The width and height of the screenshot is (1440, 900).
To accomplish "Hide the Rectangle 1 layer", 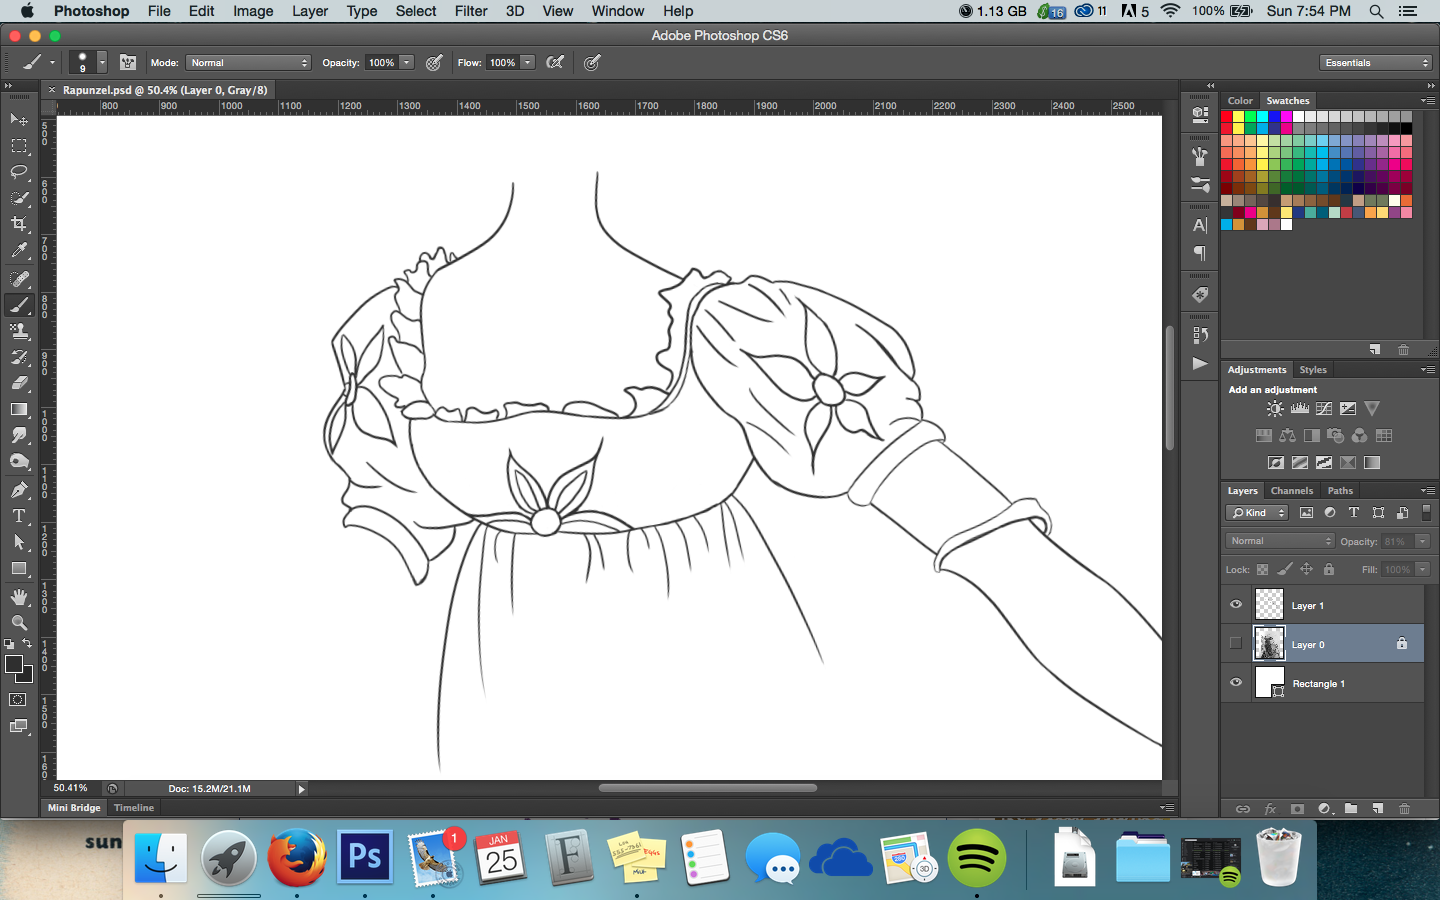I will tap(1236, 683).
